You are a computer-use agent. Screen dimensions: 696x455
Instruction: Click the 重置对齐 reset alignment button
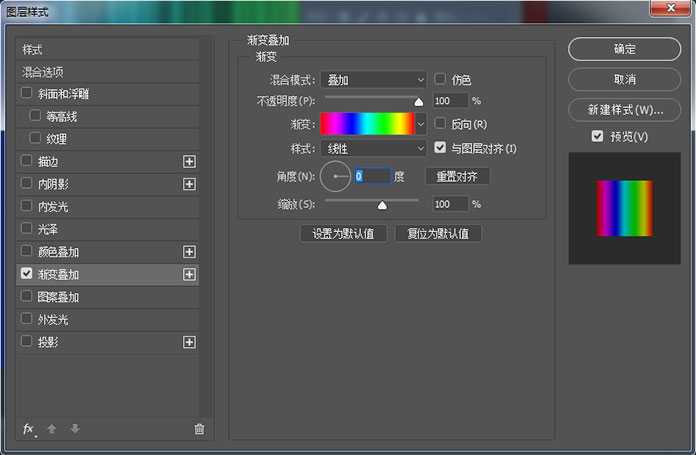click(x=457, y=176)
